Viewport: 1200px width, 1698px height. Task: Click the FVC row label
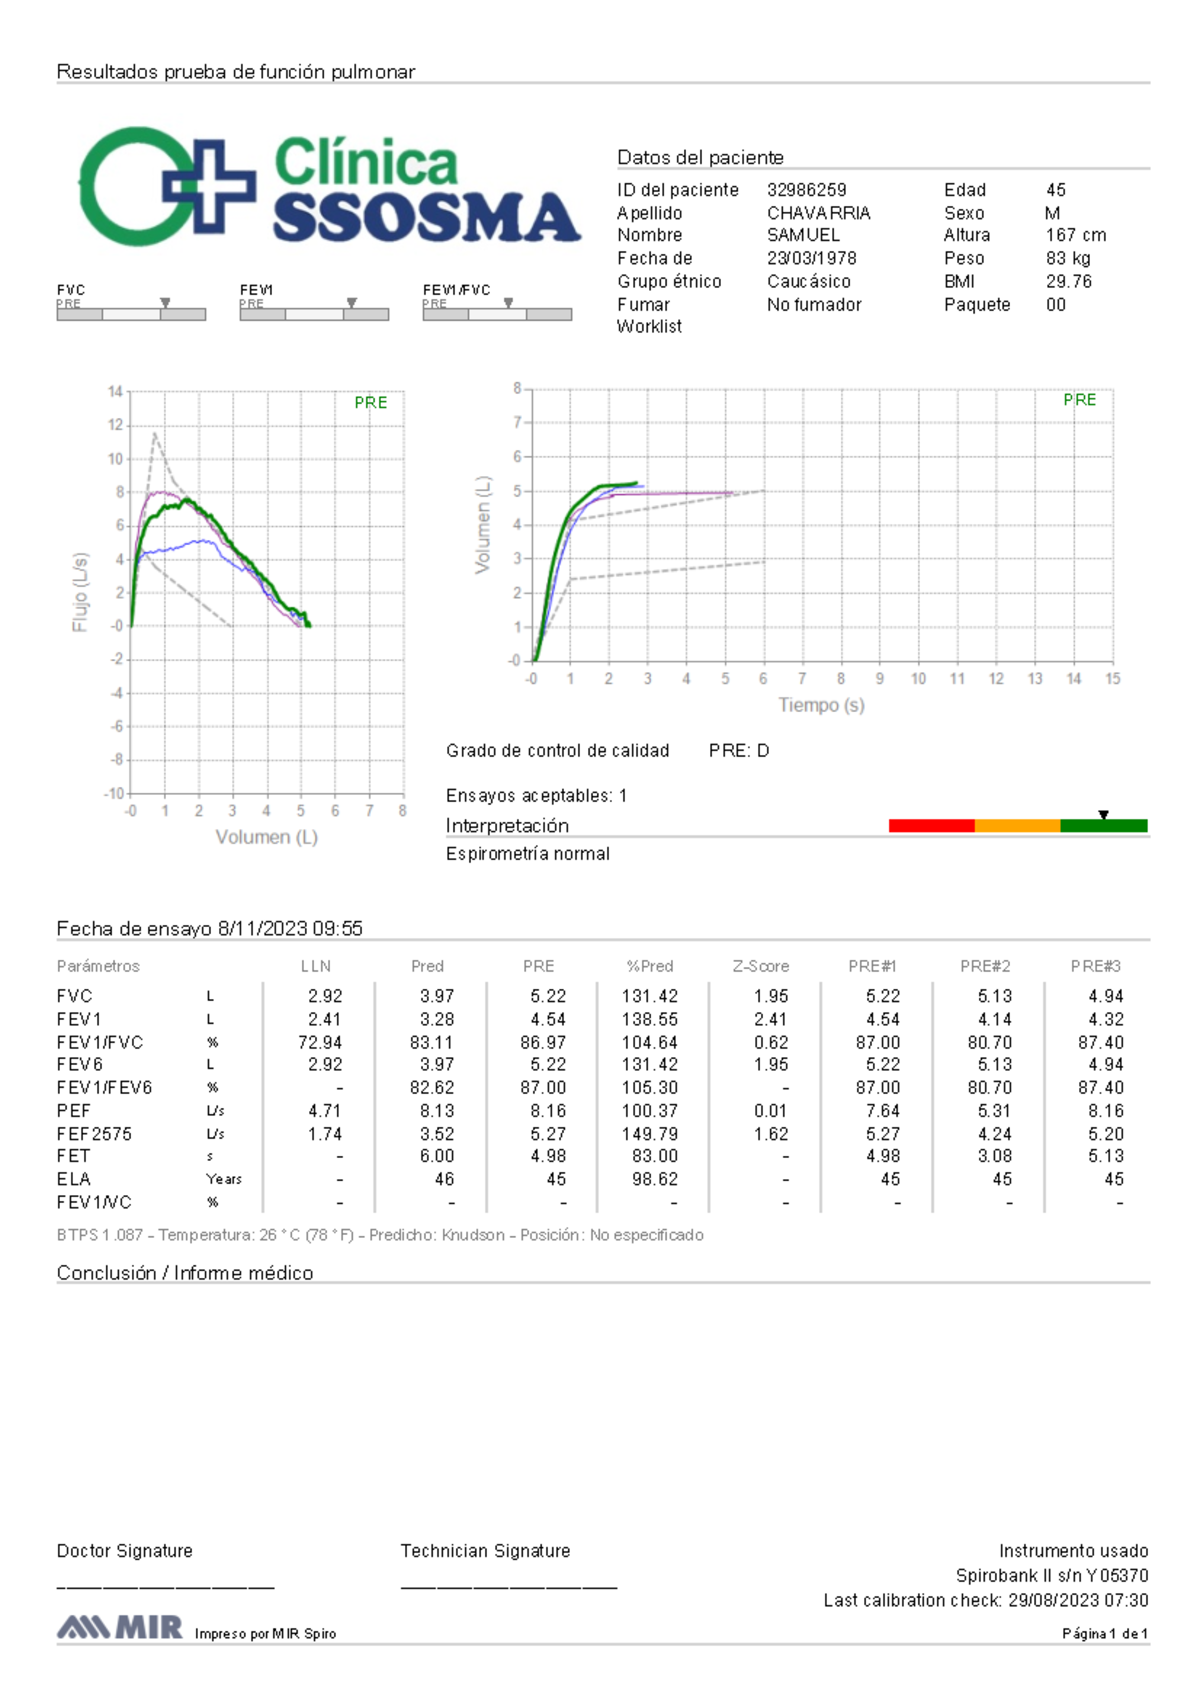click(x=74, y=996)
